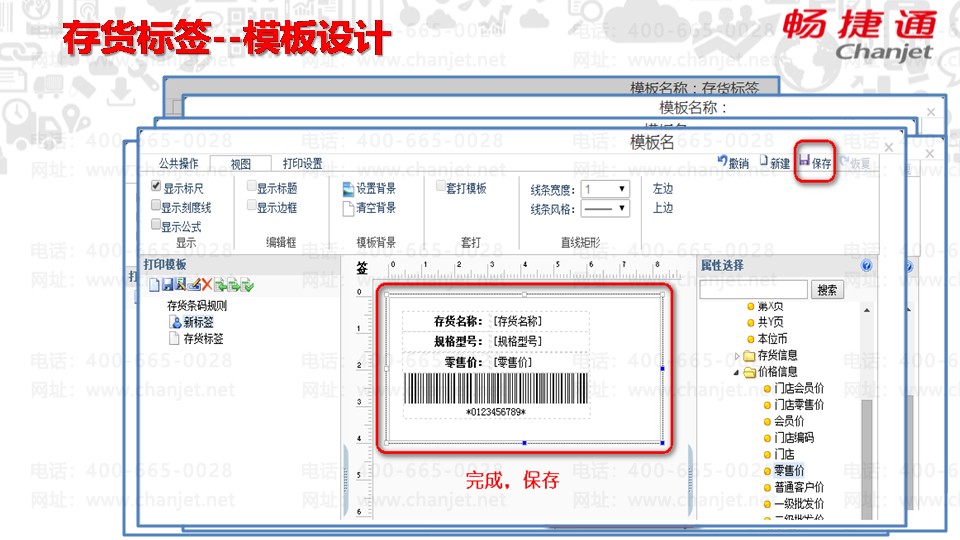Click the new template page icon in 打印模板 toolbar
Image resolution: width=960 pixels, height=540 pixels.
click(x=154, y=285)
